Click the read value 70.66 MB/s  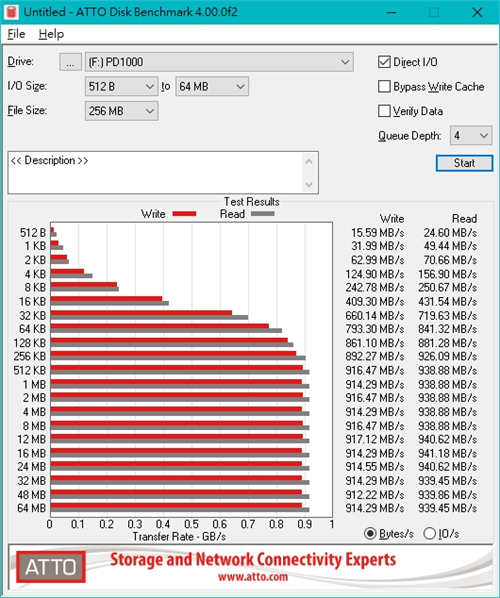pos(450,260)
